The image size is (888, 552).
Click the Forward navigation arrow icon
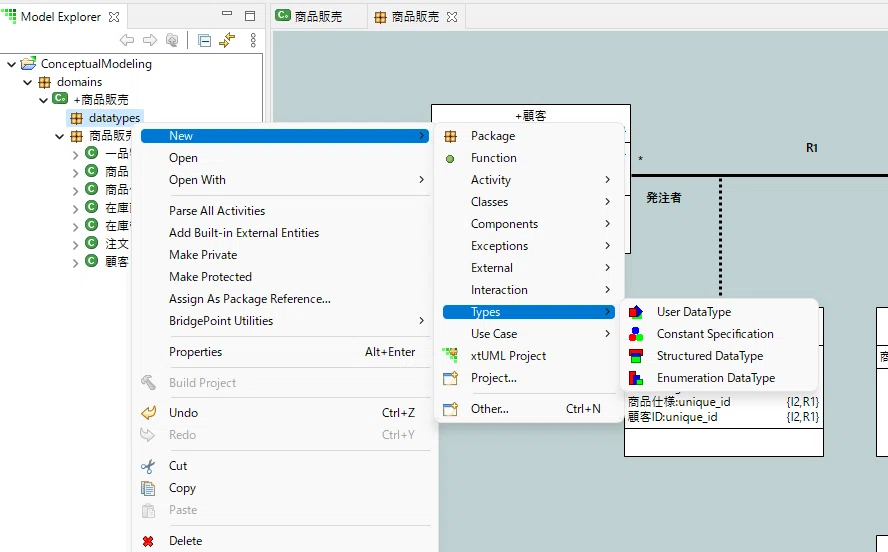pos(150,40)
